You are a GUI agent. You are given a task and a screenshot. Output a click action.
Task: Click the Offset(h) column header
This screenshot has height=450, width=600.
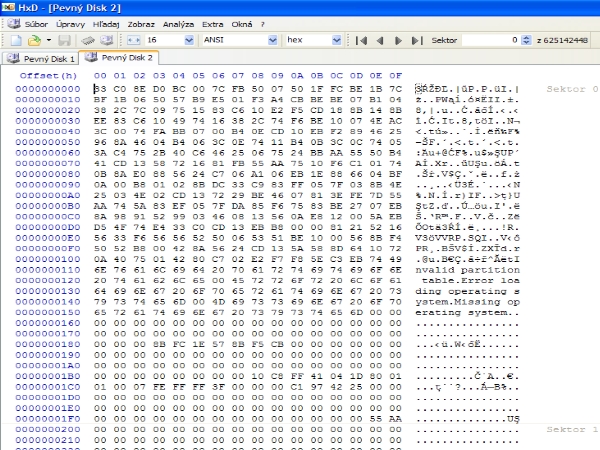[48, 76]
